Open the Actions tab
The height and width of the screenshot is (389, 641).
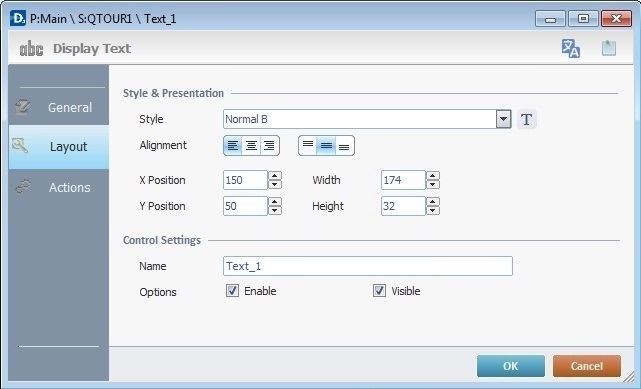coord(59,188)
